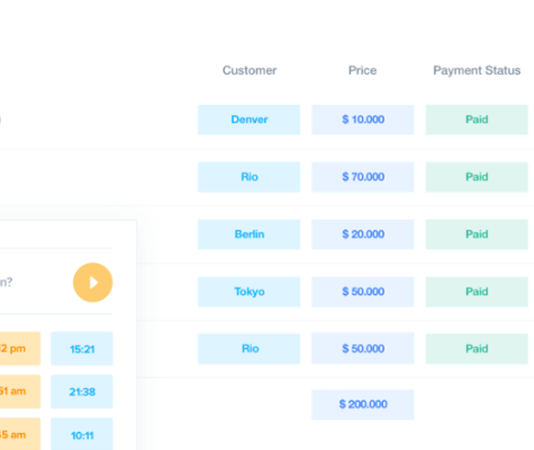Select the Denver customer tag
The width and height of the screenshot is (534, 450).
(249, 120)
